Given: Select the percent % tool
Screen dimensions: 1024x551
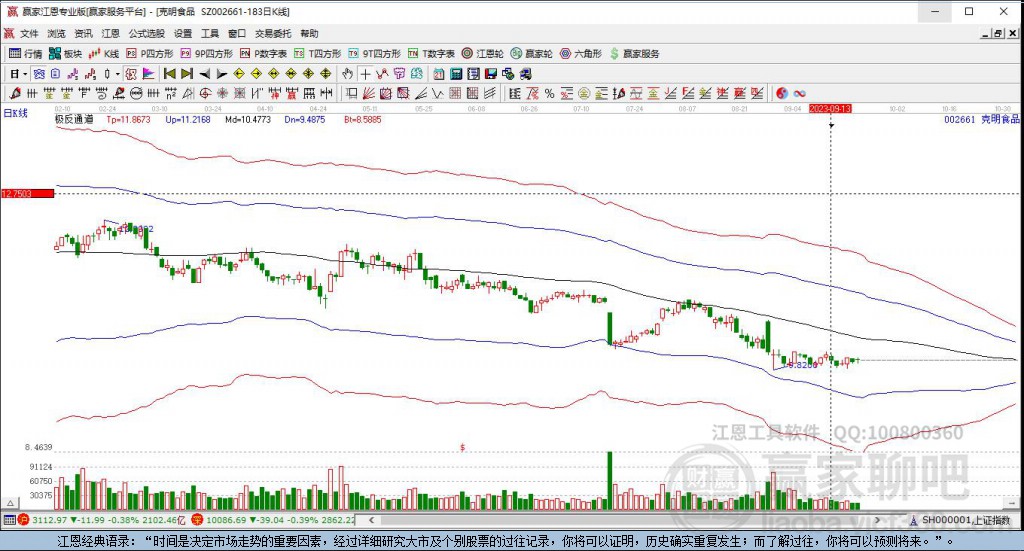Looking at the screenshot, I should point(549,93).
